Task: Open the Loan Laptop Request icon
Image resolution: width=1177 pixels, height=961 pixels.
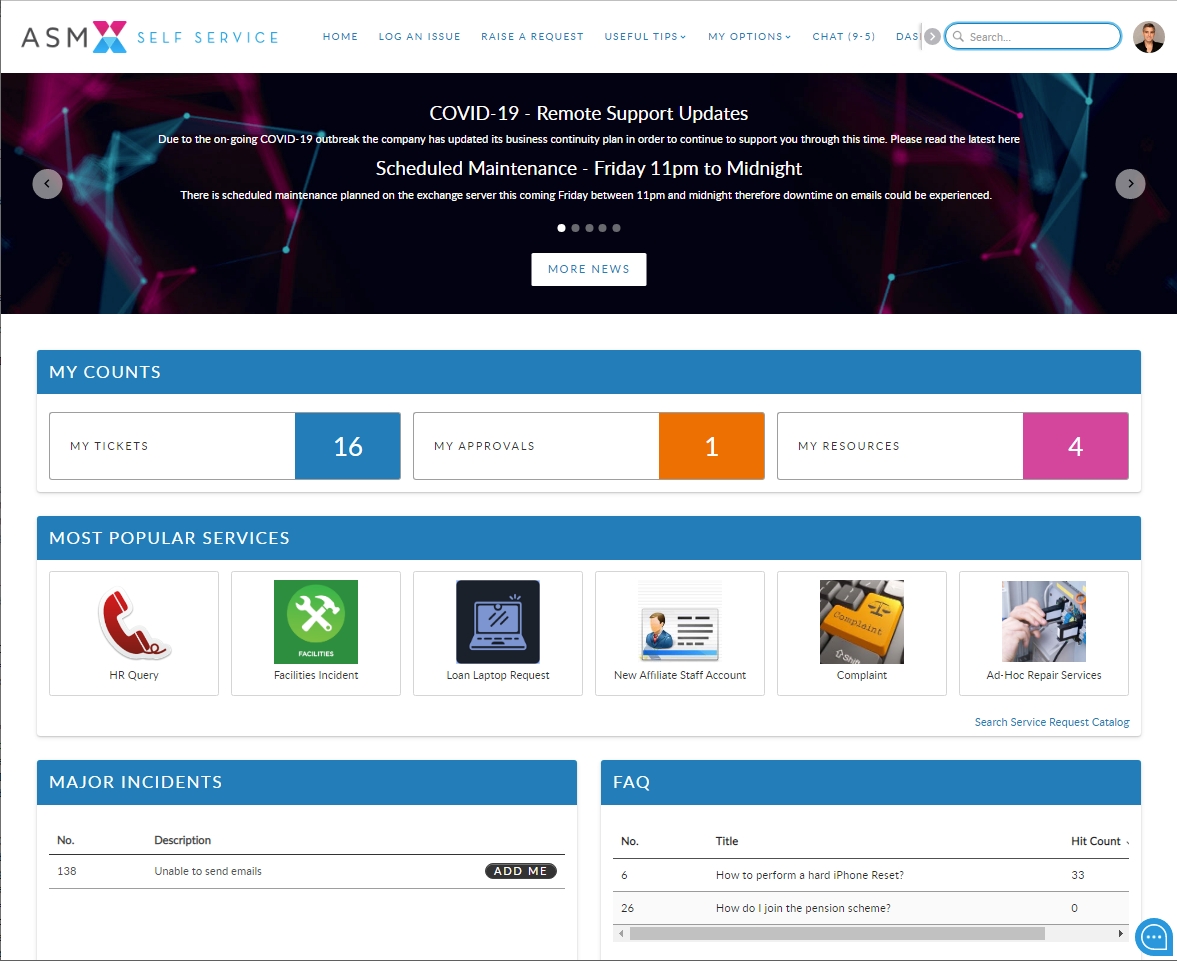Action: point(498,622)
